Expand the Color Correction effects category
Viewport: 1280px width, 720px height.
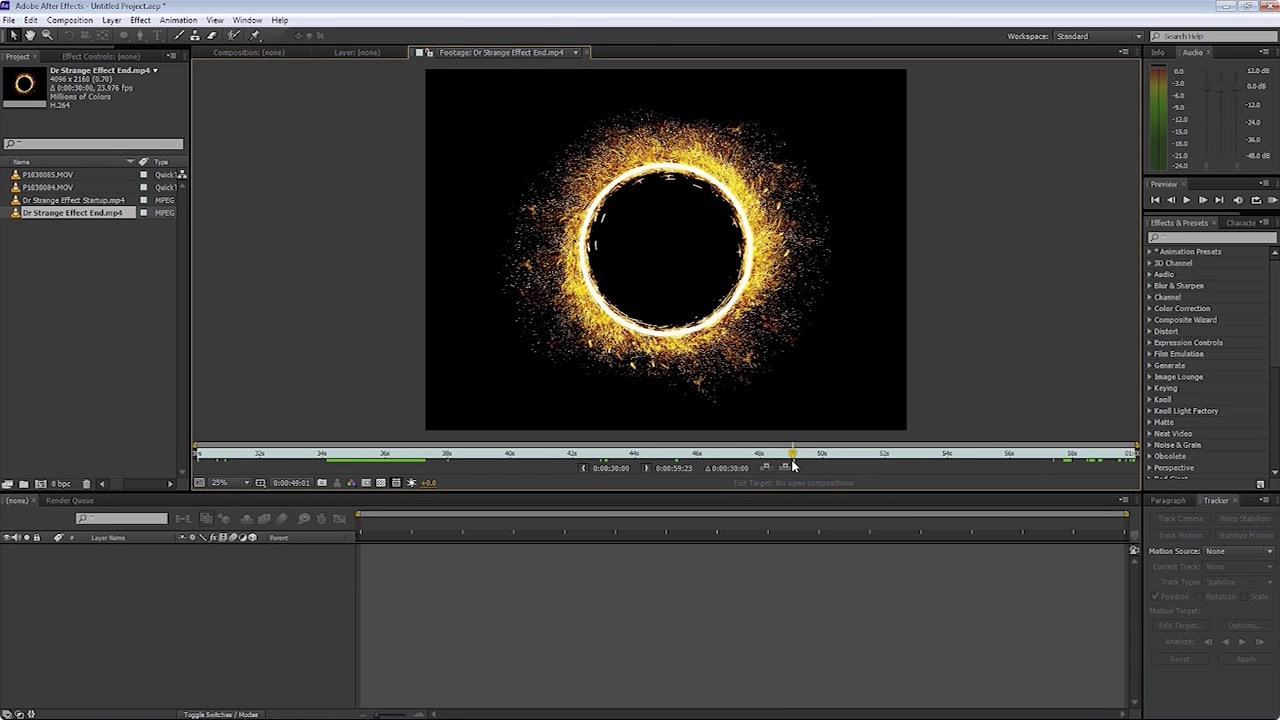pos(1182,308)
